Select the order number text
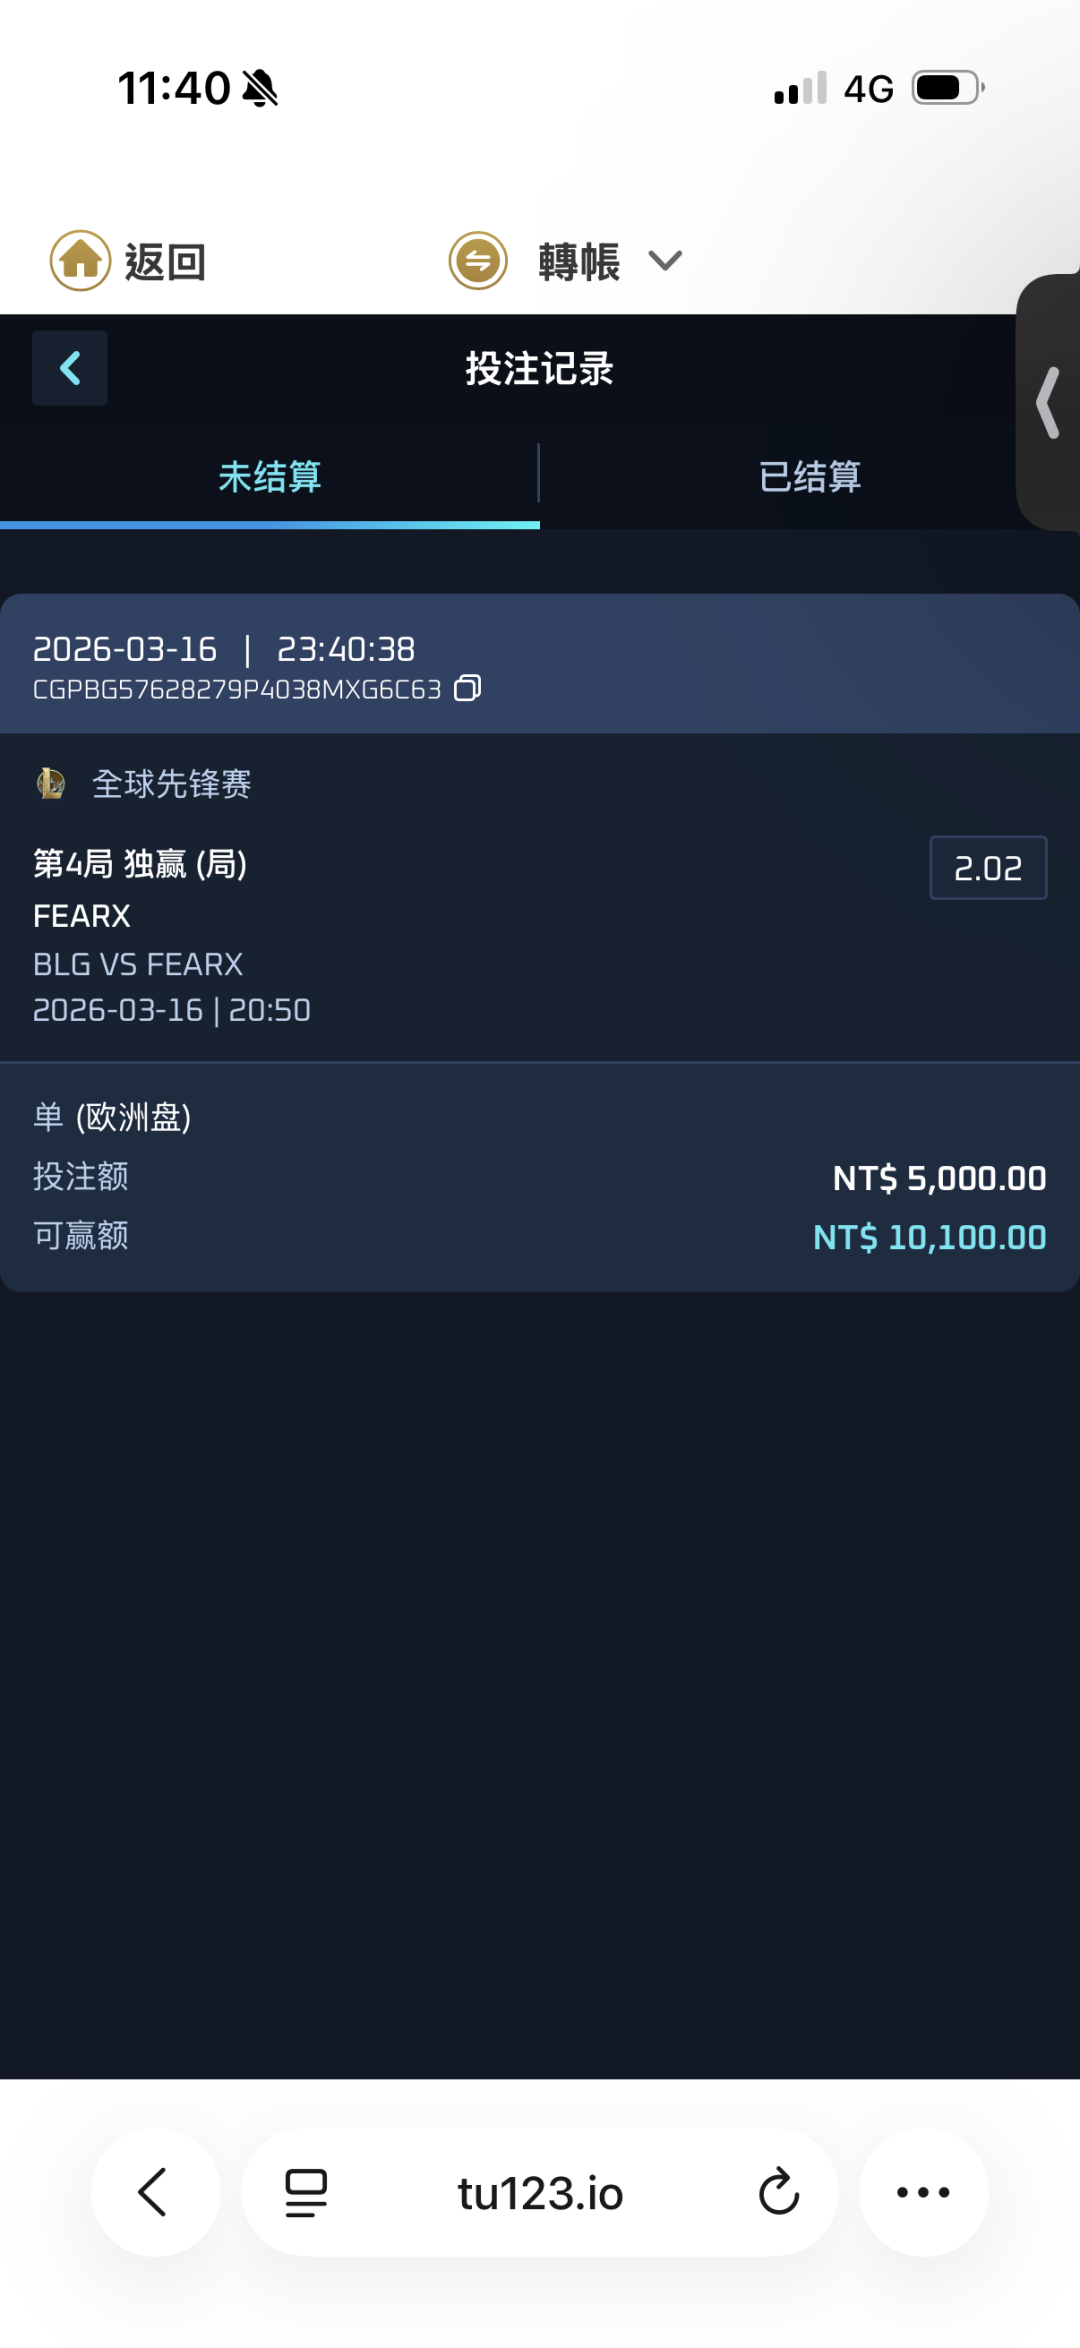 [x=237, y=690]
